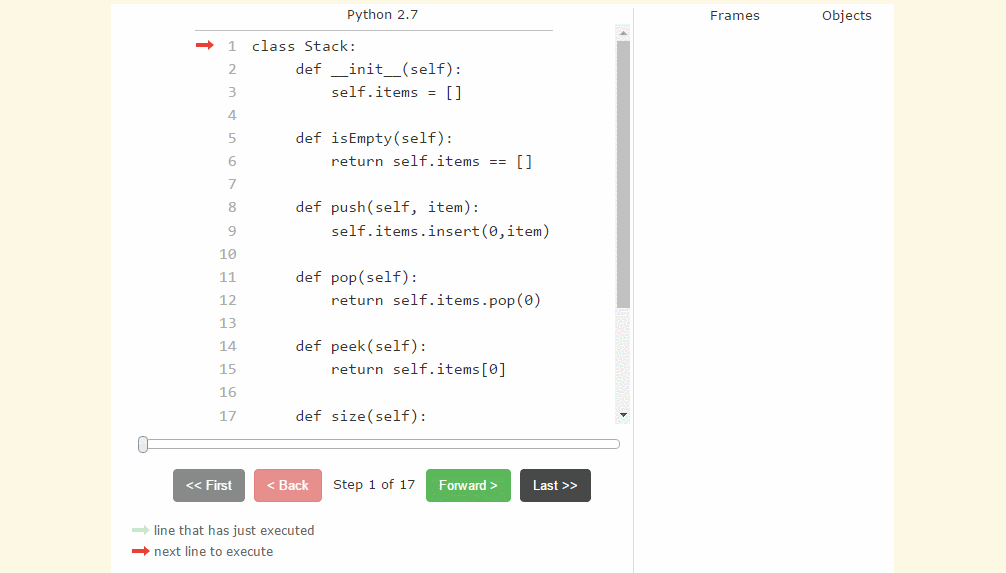Click the execution step slider handle
Viewport: 1006px width, 573px height.
click(x=143, y=444)
